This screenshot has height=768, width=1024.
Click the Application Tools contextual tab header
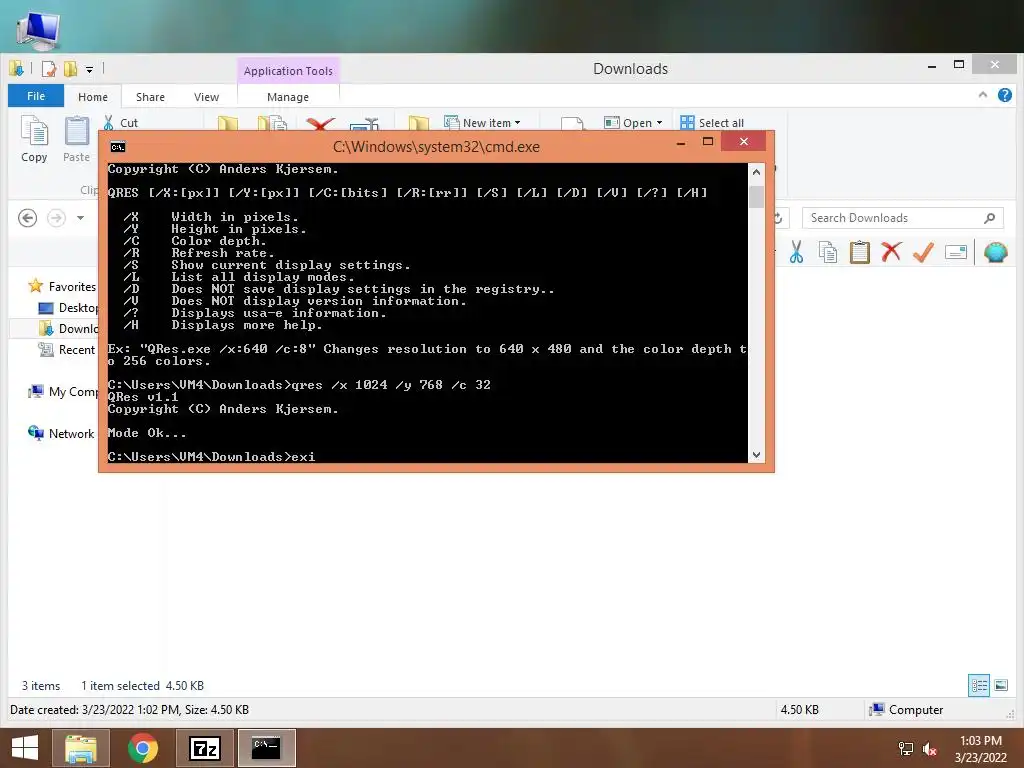[x=288, y=71]
